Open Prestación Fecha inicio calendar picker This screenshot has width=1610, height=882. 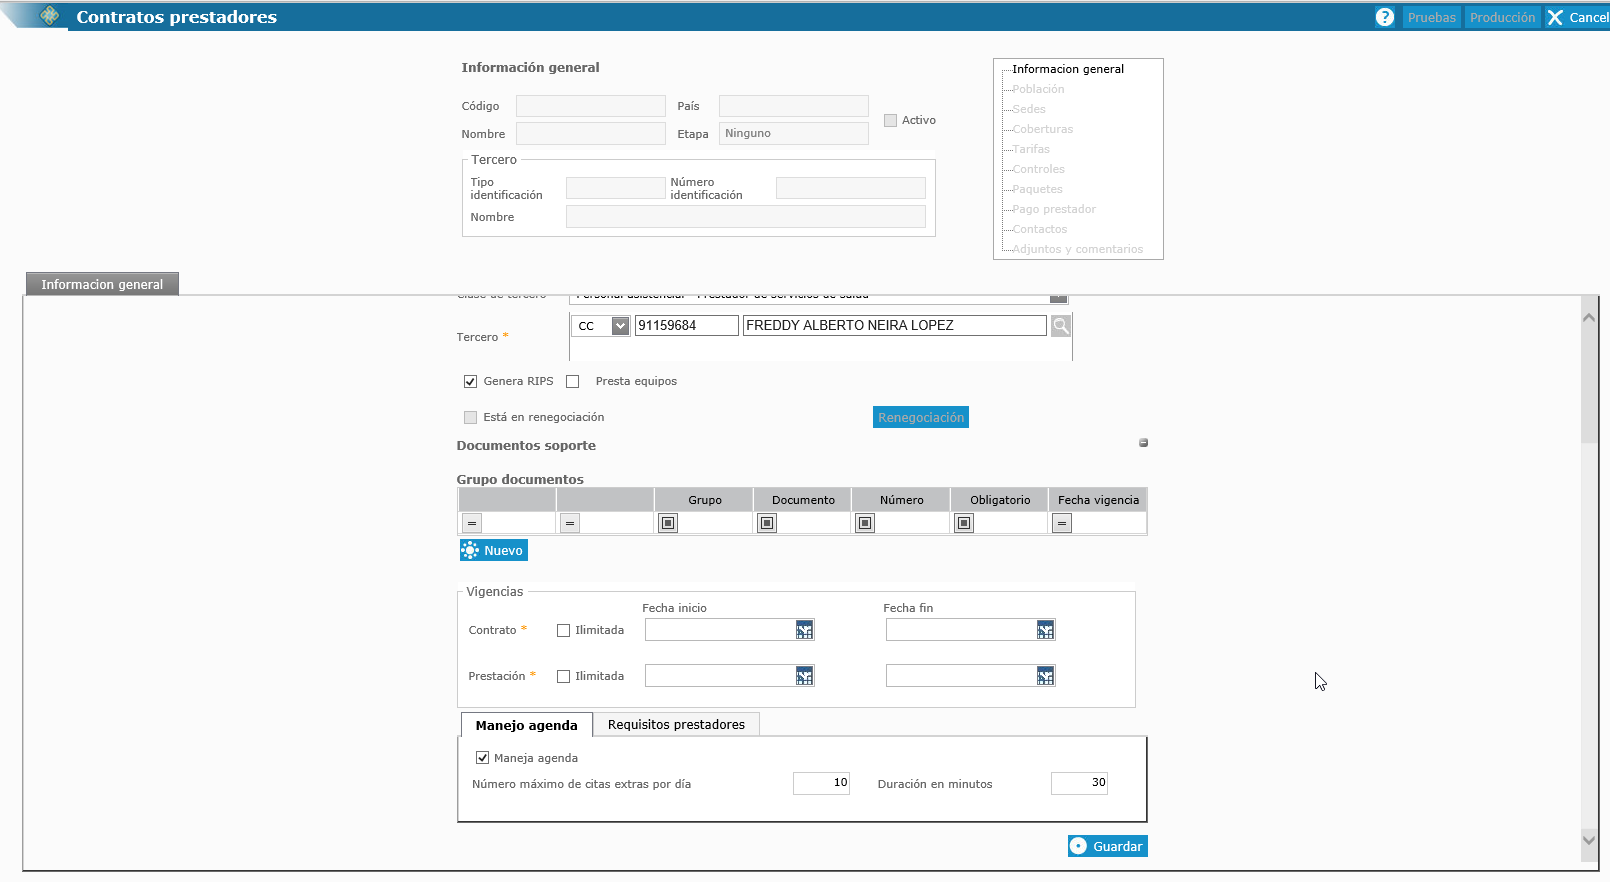point(804,677)
